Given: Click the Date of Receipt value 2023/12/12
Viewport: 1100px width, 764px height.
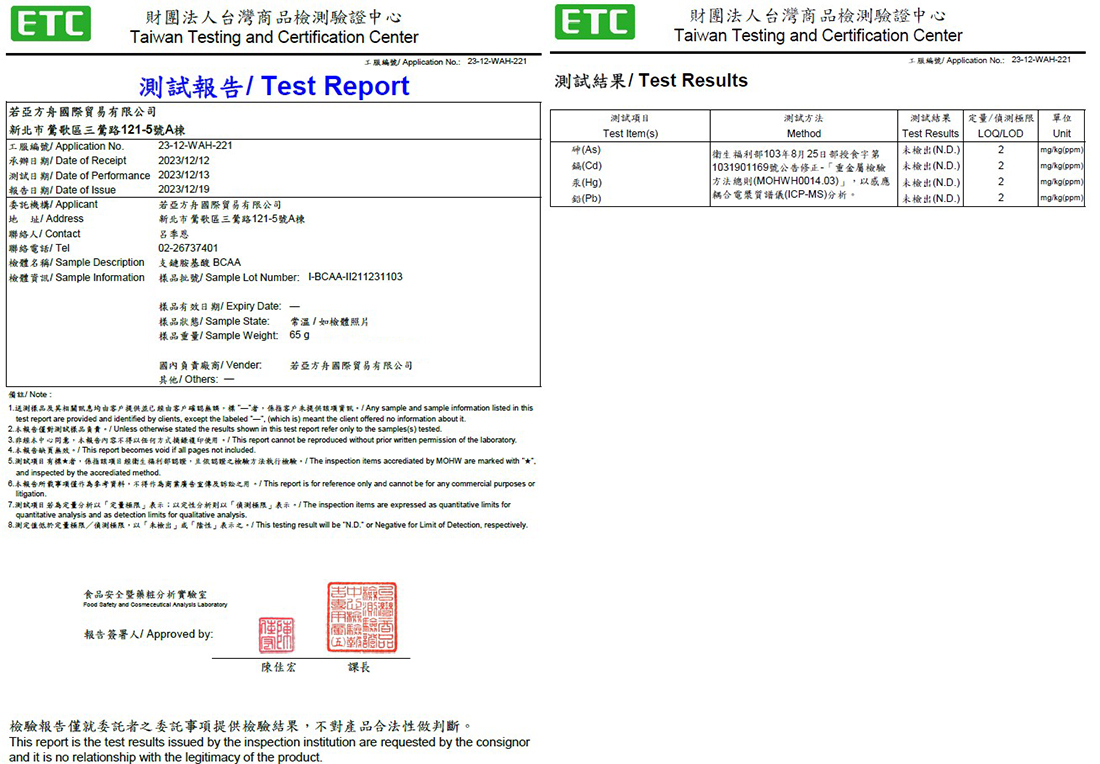Looking at the screenshot, I should click(x=184, y=161).
